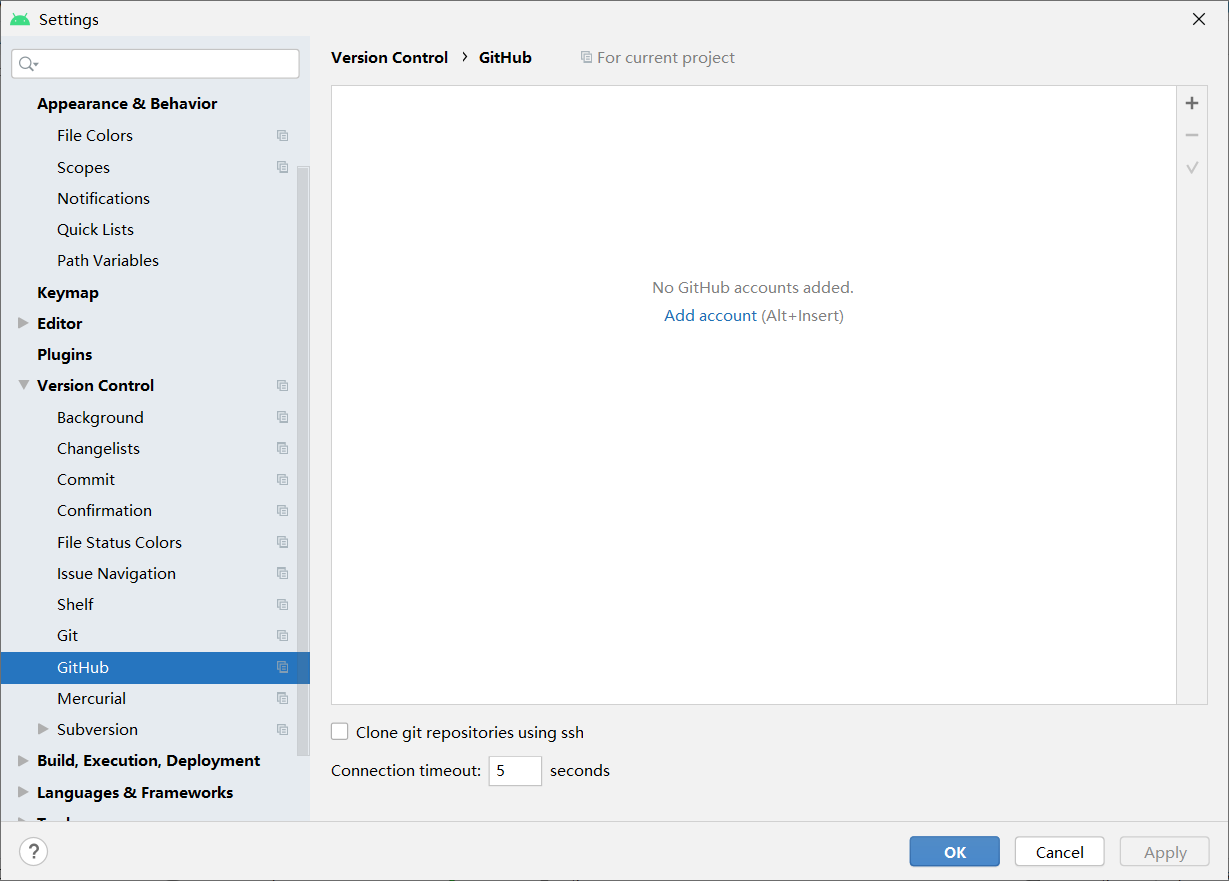Open Mercurial settings page
The image size is (1229, 881).
point(91,698)
